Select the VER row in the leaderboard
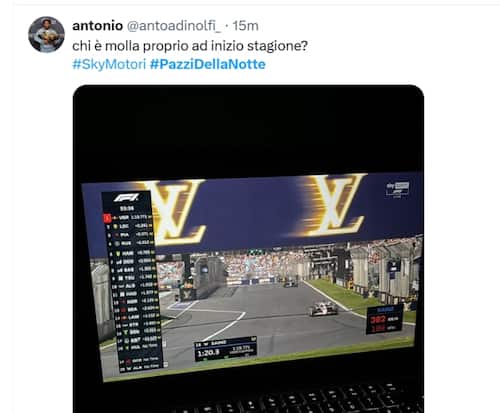This screenshot has height=413, width=500. [127, 218]
